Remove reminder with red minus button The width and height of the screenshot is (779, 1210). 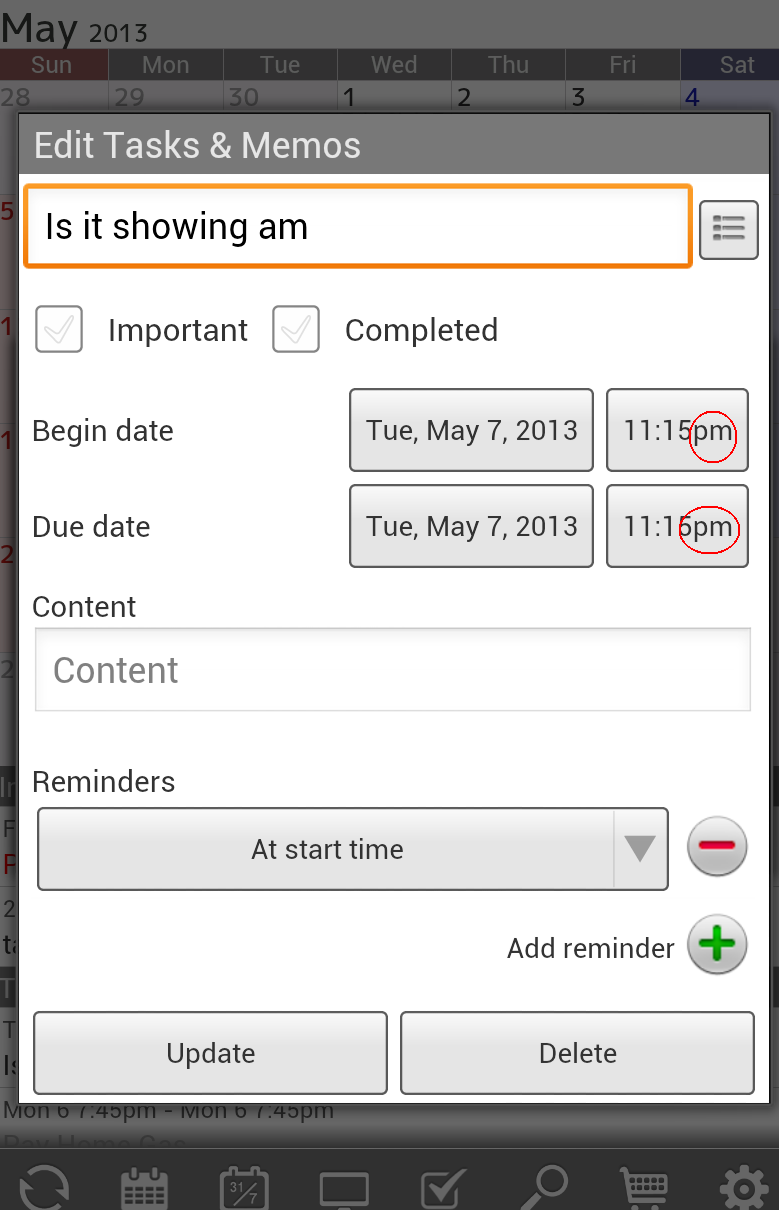[717, 846]
